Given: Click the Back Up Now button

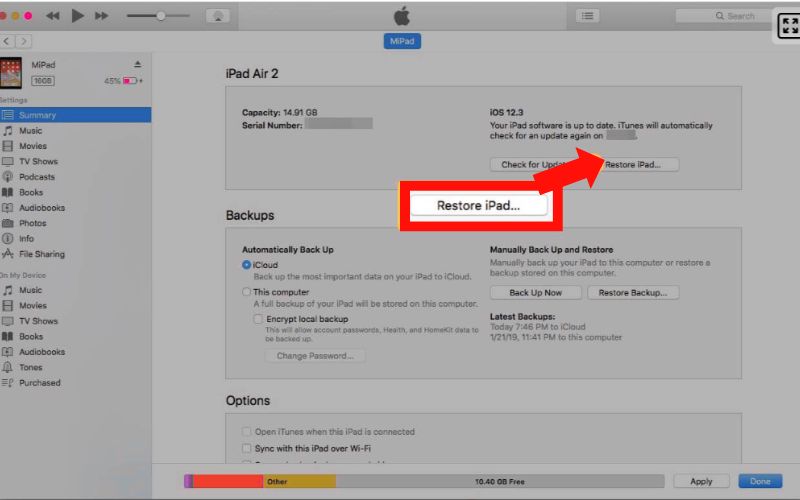Looking at the screenshot, I should pyautogui.click(x=535, y=293).
